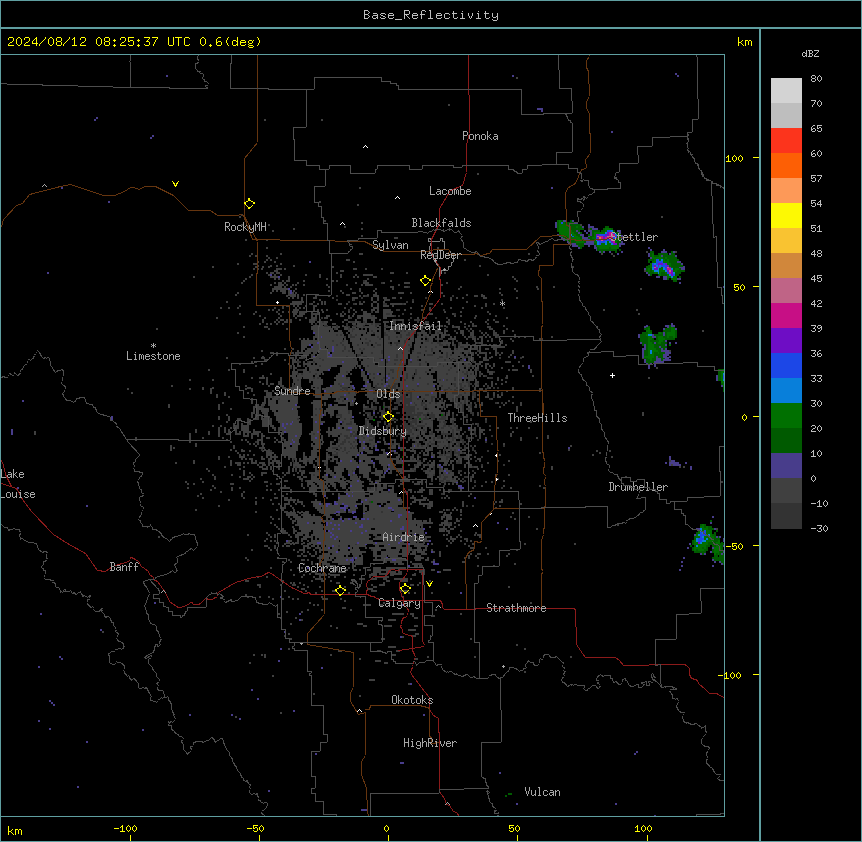Viewport: 862px width, 842px height.
Task: Click the yellow V marker east of Calgary
Action: point(429,584)
